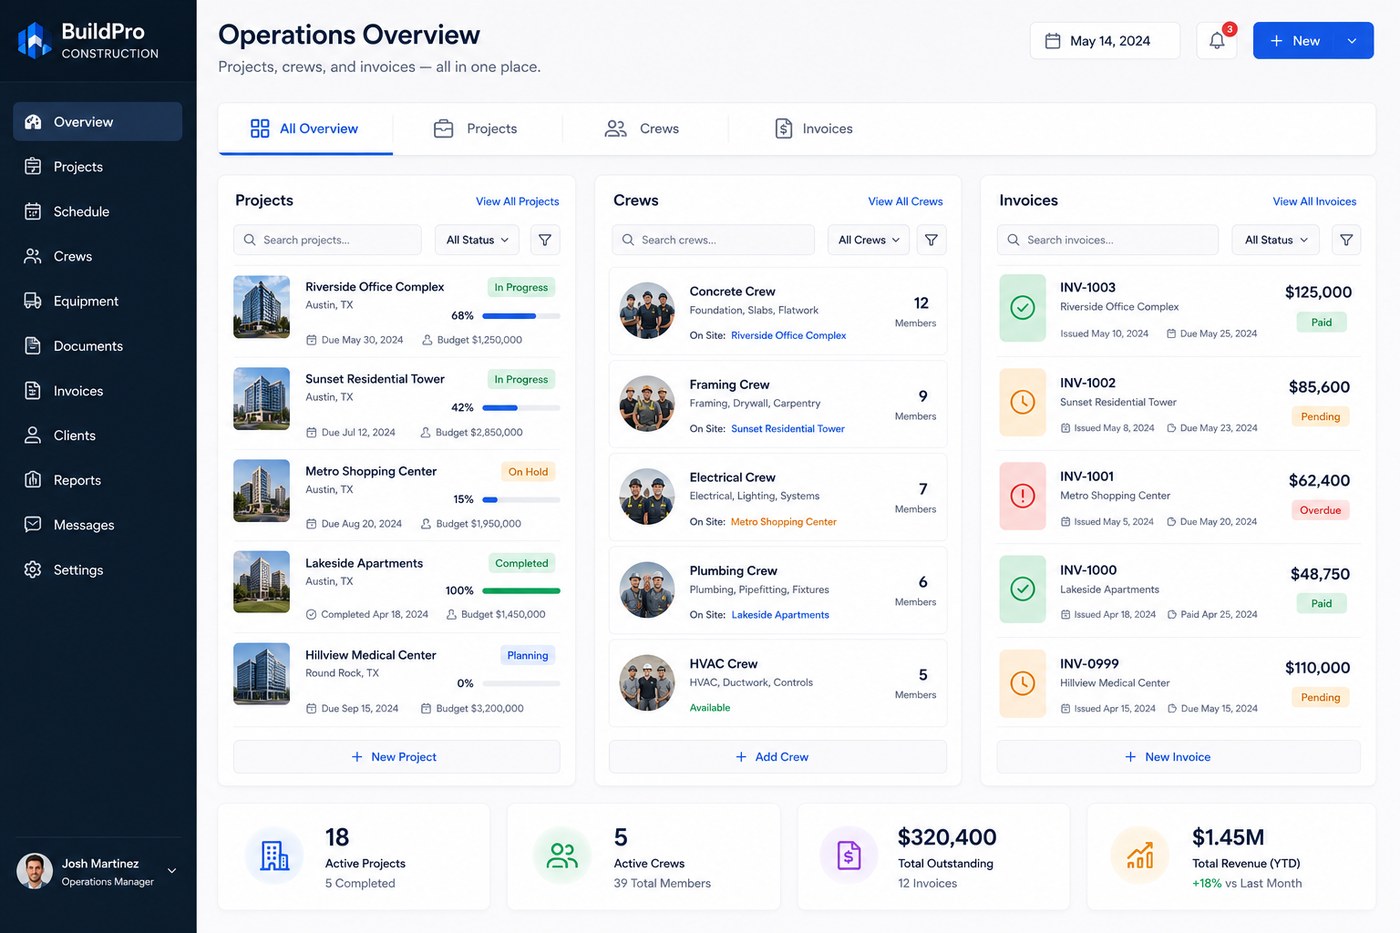The height and width of the screenshot is (933, 1400).
Task: Click the Search projects input field
Action: click(x=328, y=240)
